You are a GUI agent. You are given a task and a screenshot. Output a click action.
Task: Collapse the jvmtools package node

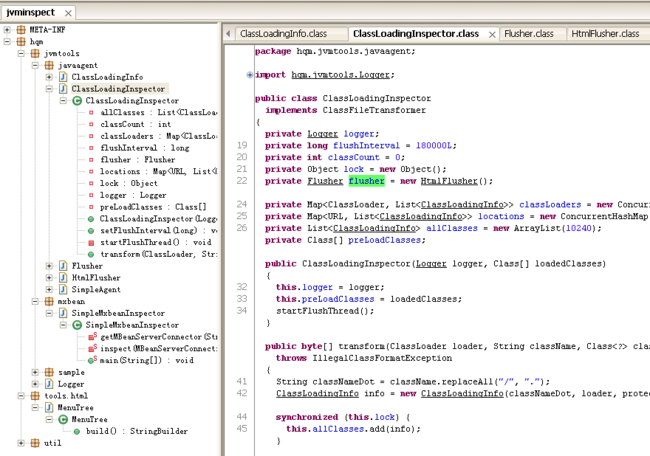[x=21, y=53]
